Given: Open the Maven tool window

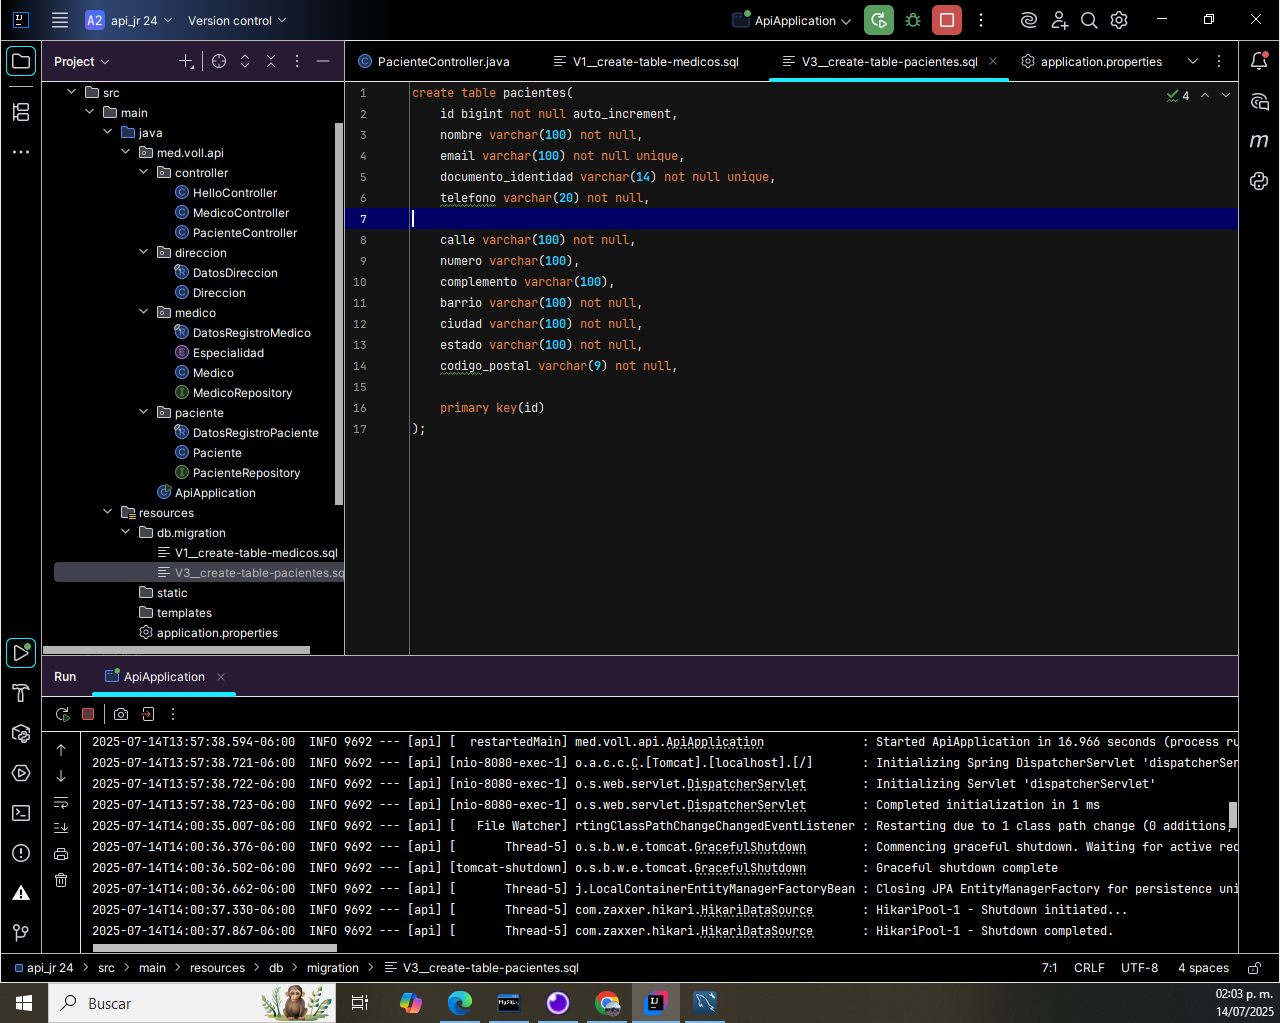Looking at the screenshot, I should pyautogui.click(x=1259, y=141).
